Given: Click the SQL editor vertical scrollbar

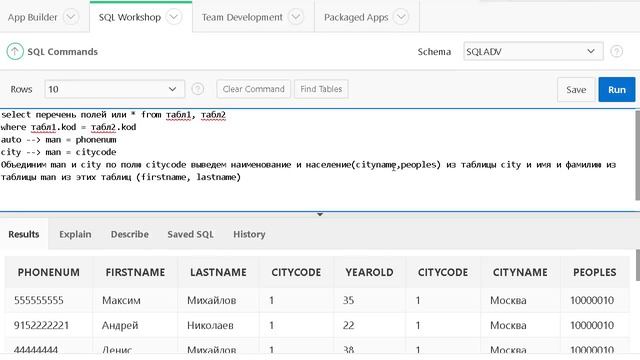Looking at the screenshot, I should tap(637, 155).
